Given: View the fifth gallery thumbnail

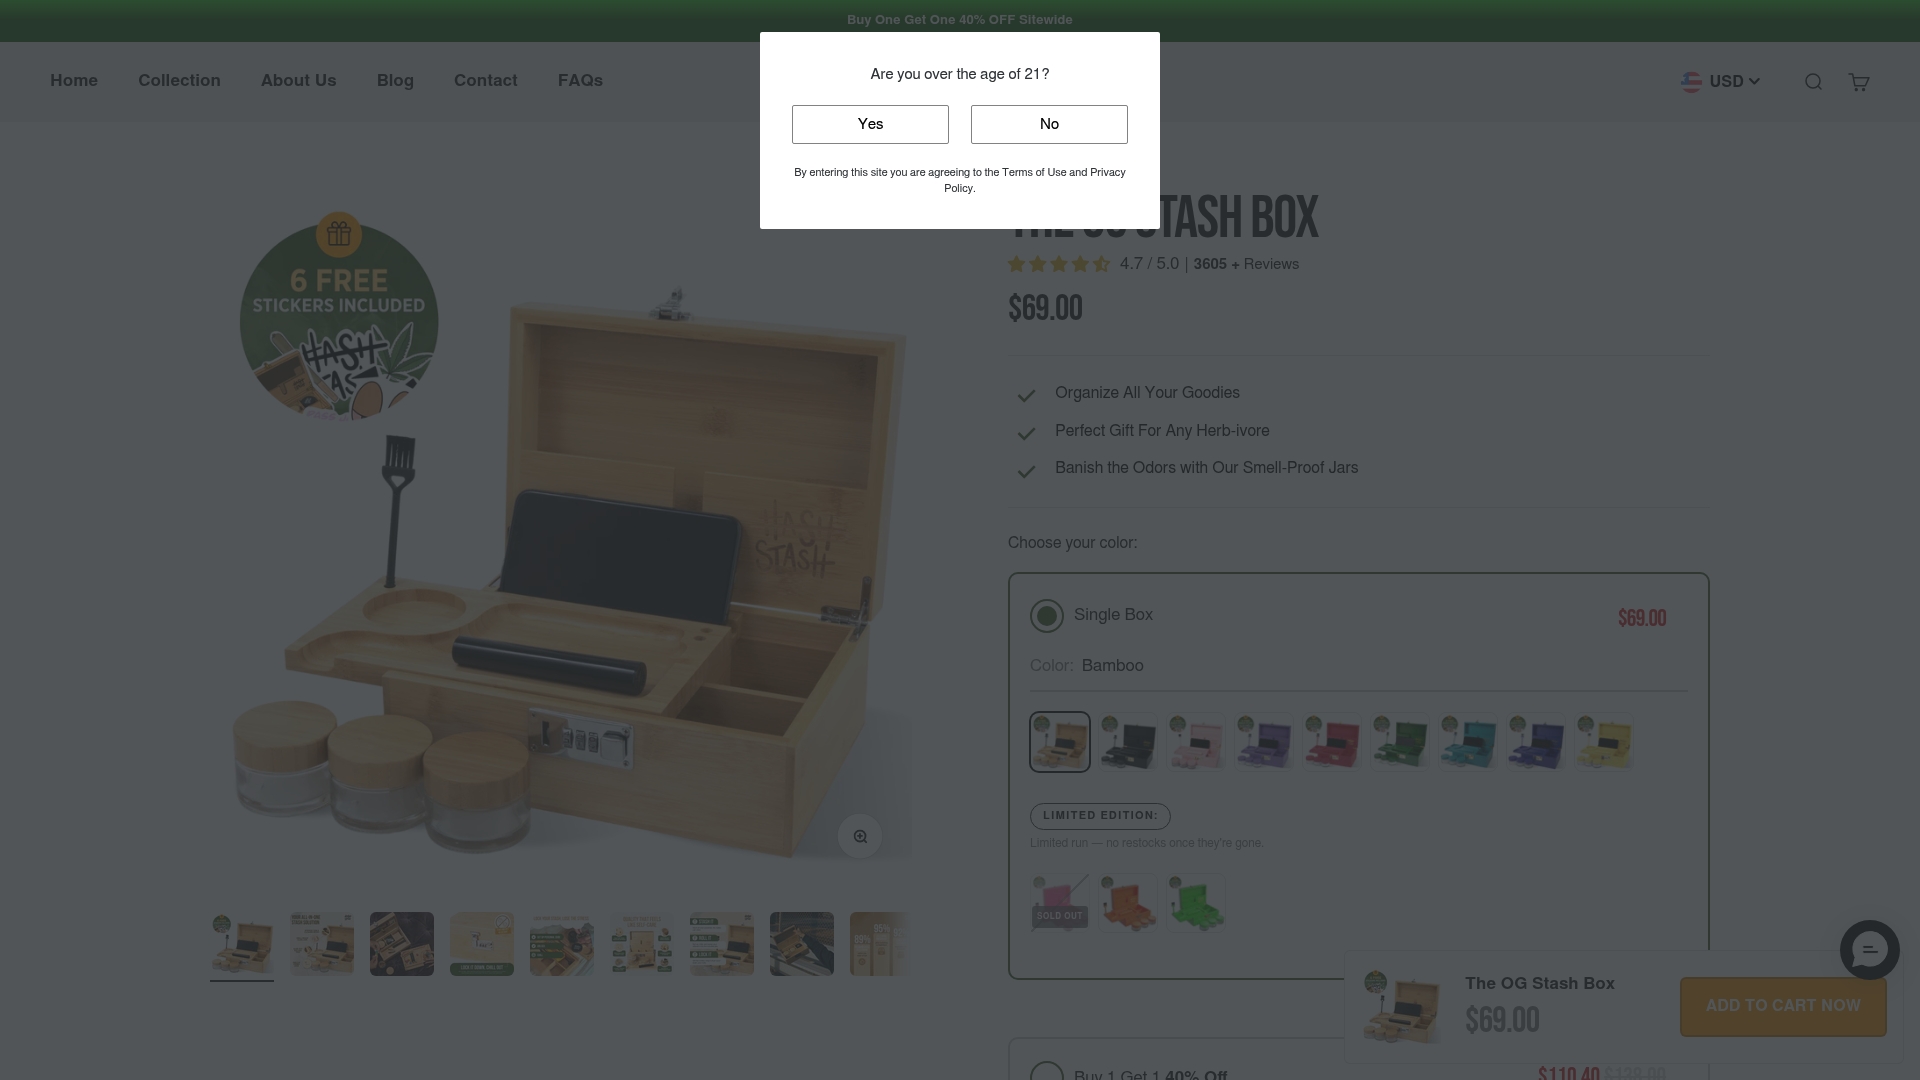Looking at the screenshot, I should [562, 944].
